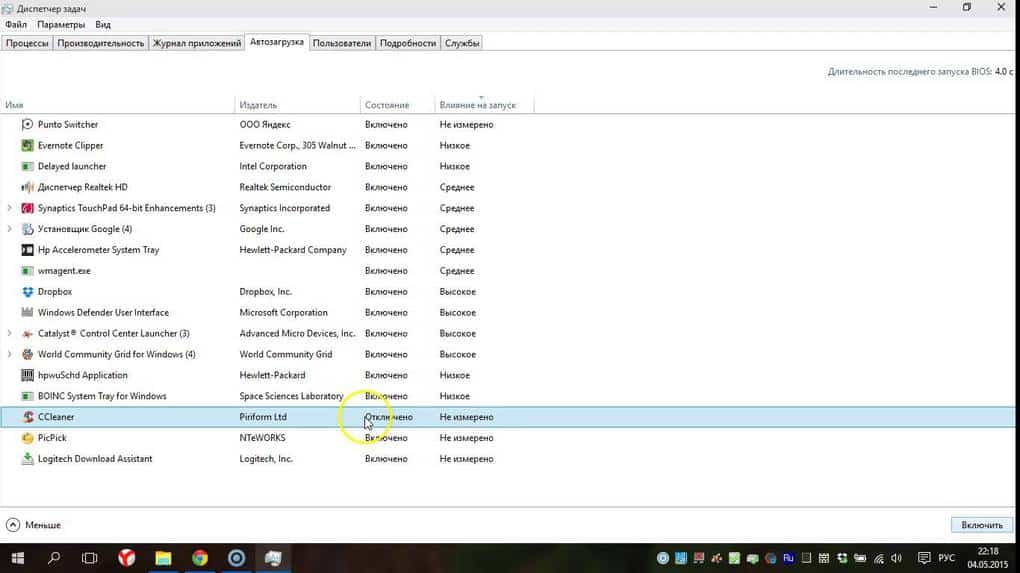Click the Realtek Semiconductor cell
Image resolution: width=1020 pixels, height=573 pixels.
[285, 187]
